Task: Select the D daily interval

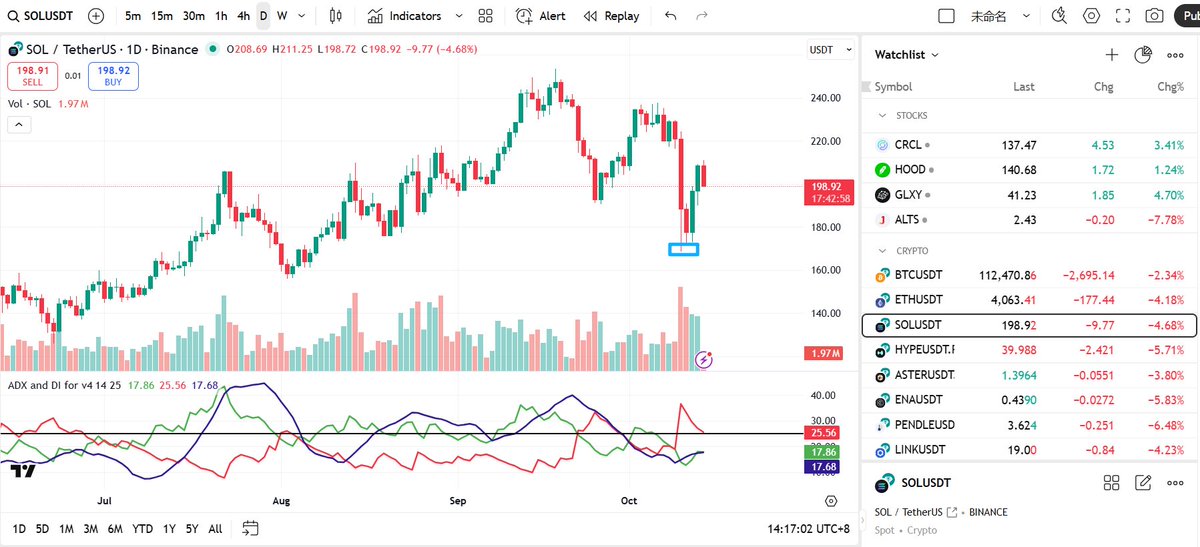Action: coord(263,16)
